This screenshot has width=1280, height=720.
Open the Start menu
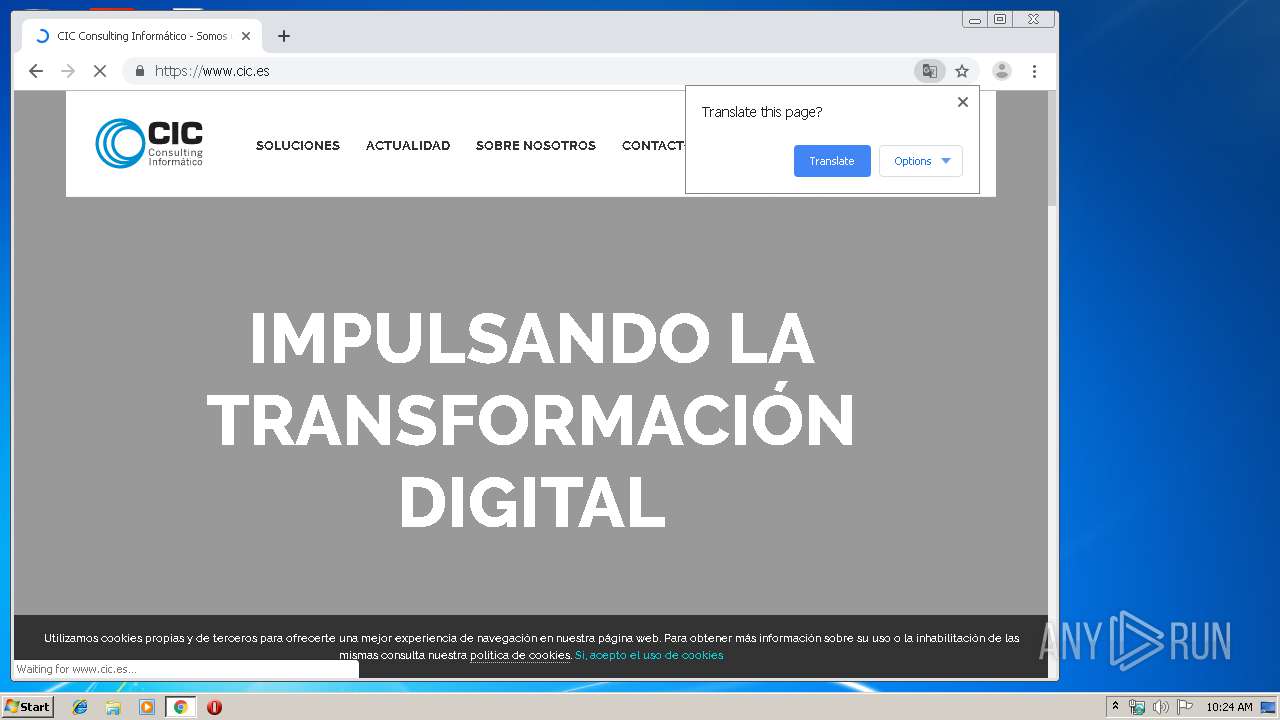click(x=27, y=707)
